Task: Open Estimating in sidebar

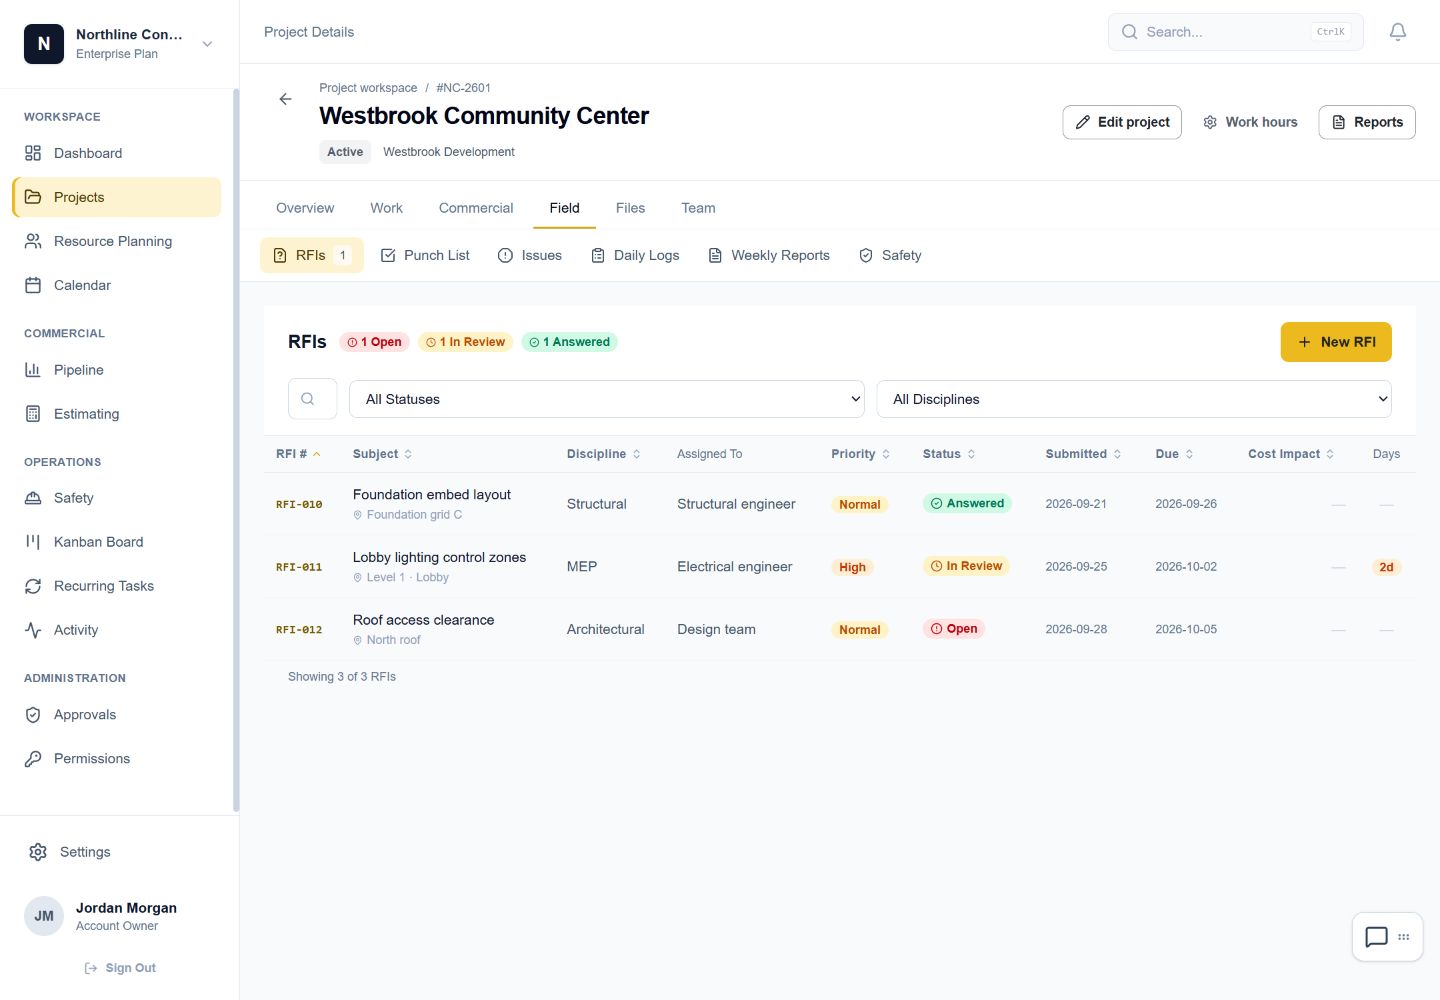Action: 116,414
